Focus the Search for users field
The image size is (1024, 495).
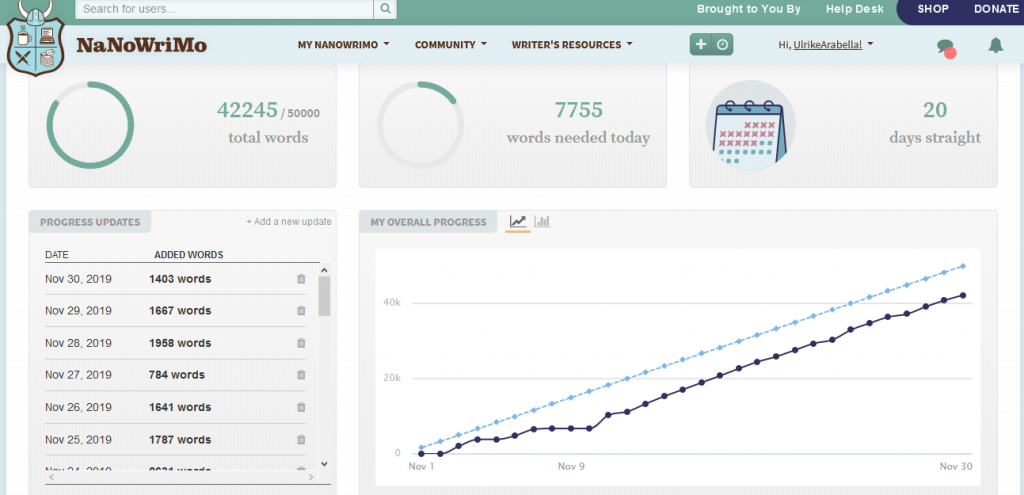tap(224, 9)
